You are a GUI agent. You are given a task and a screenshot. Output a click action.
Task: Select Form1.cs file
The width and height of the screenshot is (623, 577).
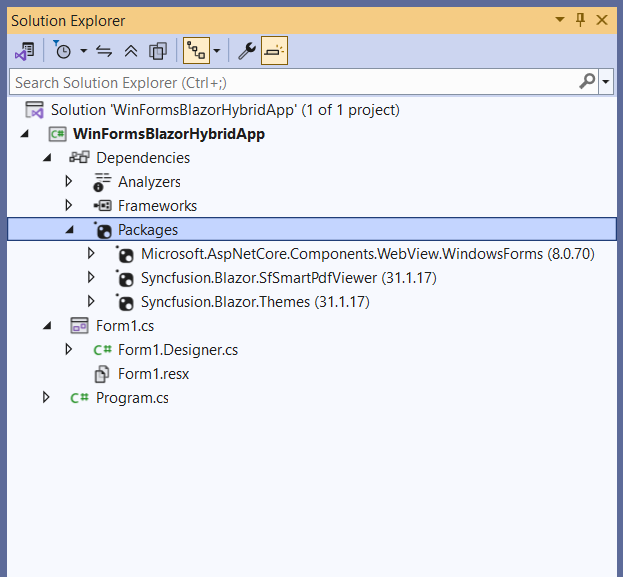coord(125,326)
